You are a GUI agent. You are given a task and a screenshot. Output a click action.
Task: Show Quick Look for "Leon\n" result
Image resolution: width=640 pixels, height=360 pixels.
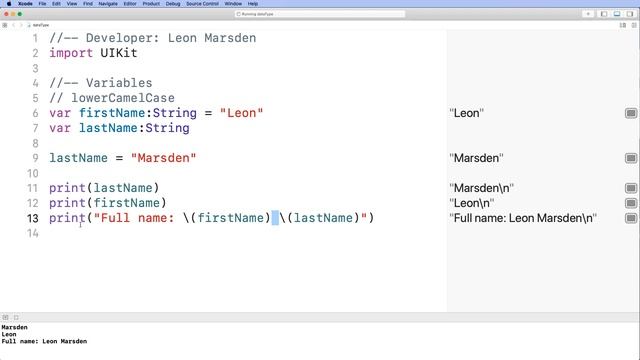coord(631,203)
